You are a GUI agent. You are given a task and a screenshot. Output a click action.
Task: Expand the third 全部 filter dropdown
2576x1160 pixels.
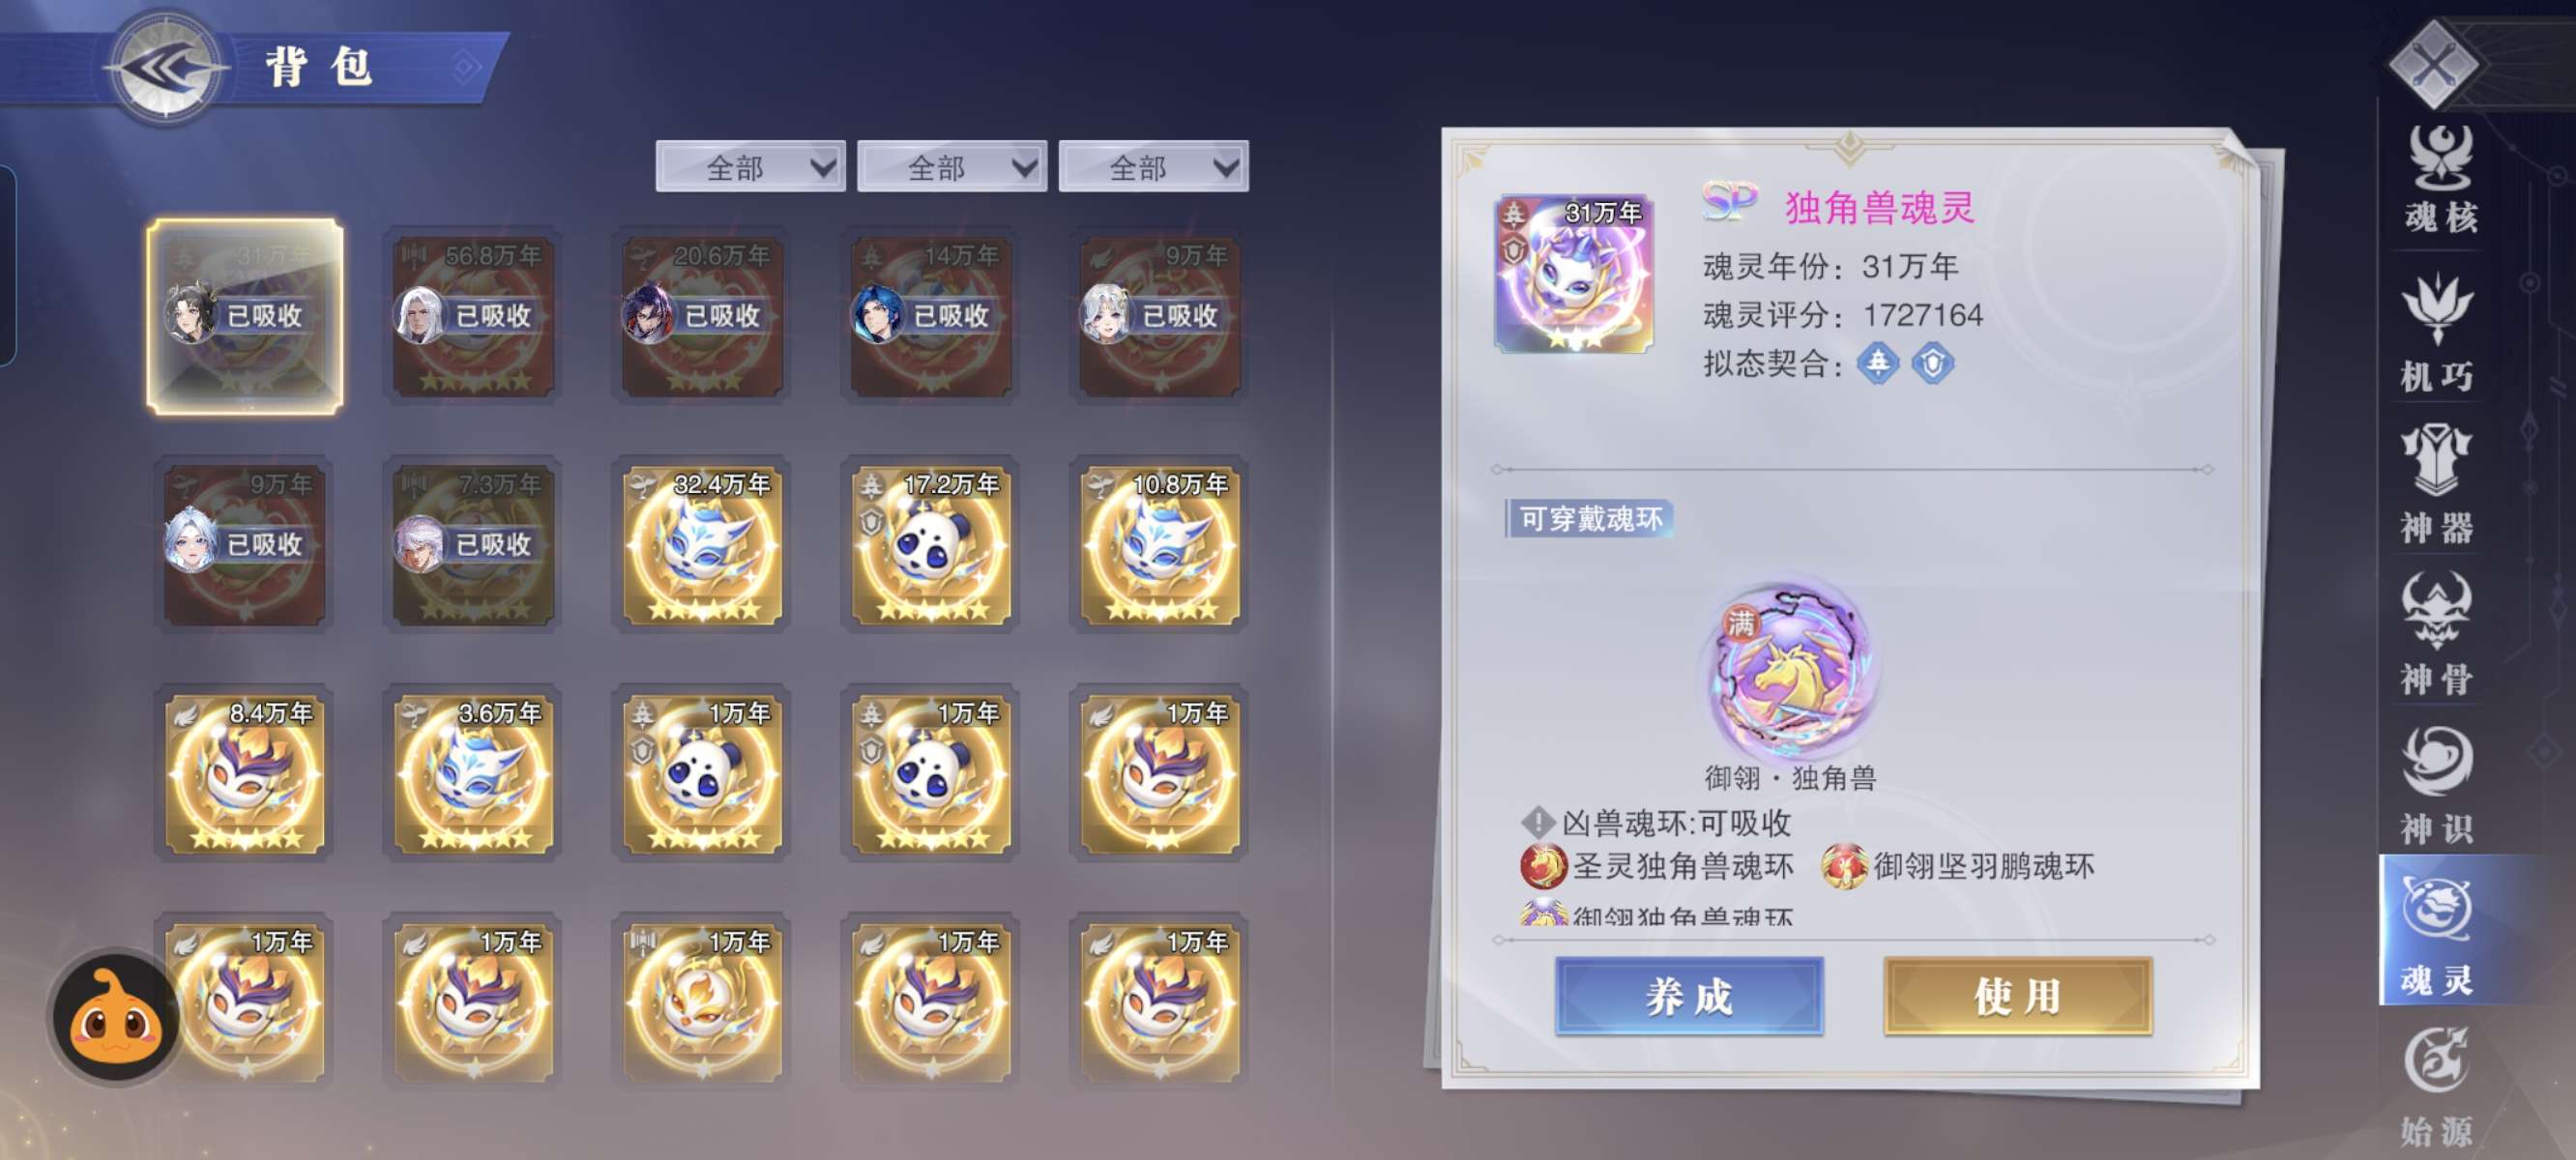1154,167
